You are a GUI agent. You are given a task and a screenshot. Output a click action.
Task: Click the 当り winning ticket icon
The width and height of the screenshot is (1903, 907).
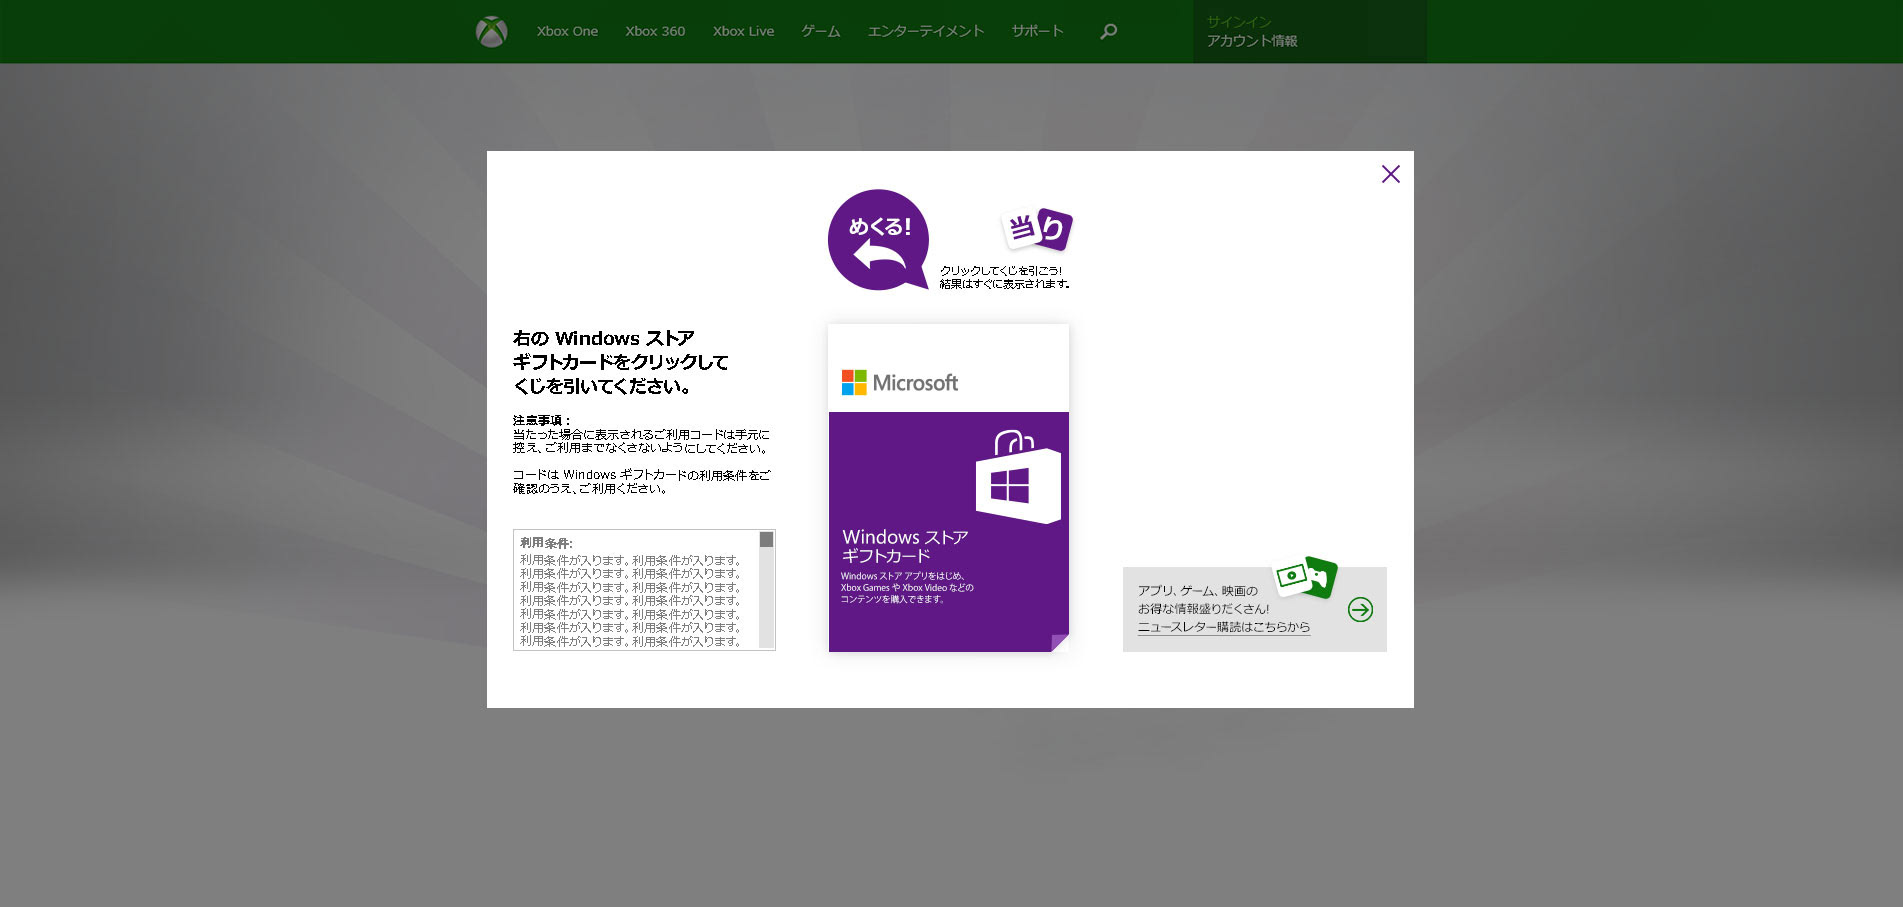pyautogui.click(x=1037, y=229)
